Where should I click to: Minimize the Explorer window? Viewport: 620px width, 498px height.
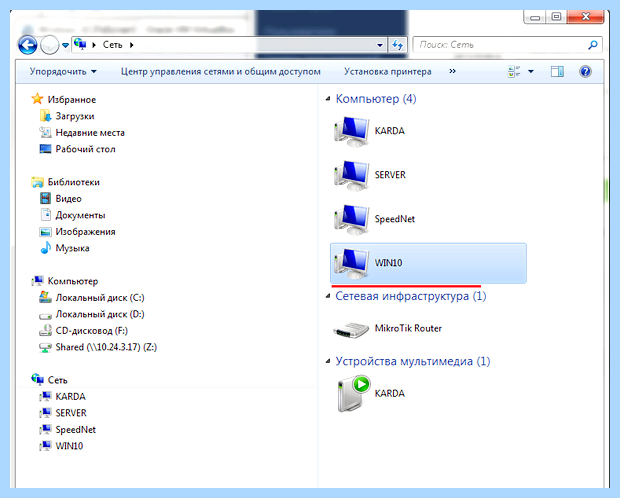[535, 17]
